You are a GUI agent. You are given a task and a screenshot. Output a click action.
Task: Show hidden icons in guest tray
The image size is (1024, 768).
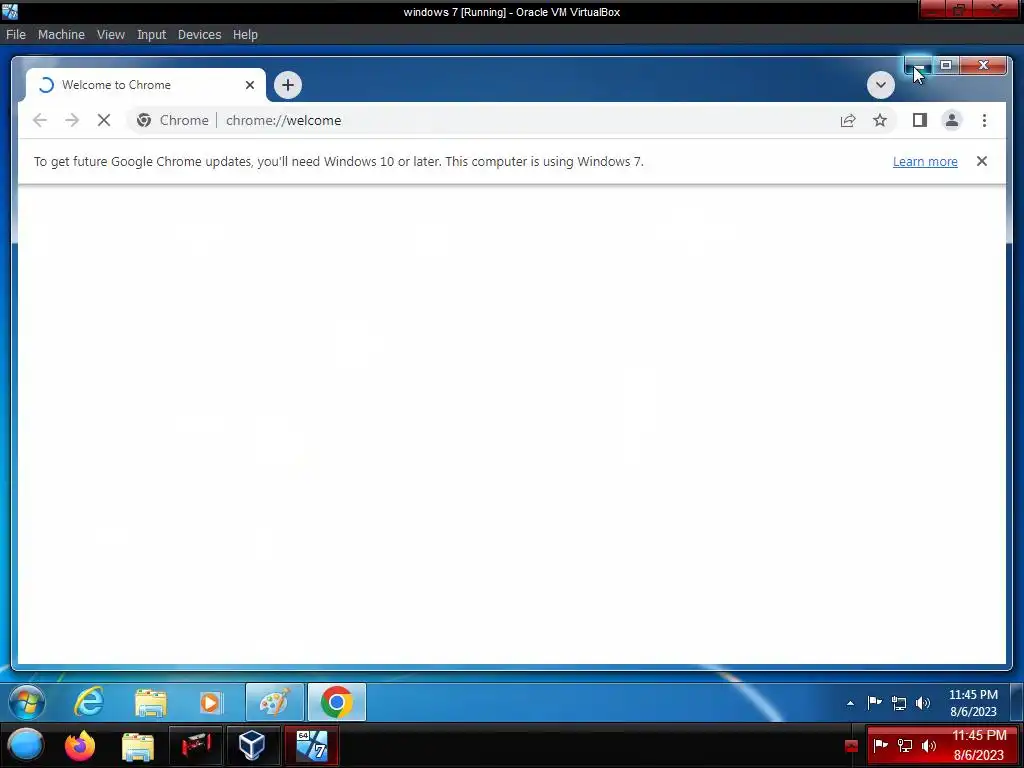click(850, 703)
